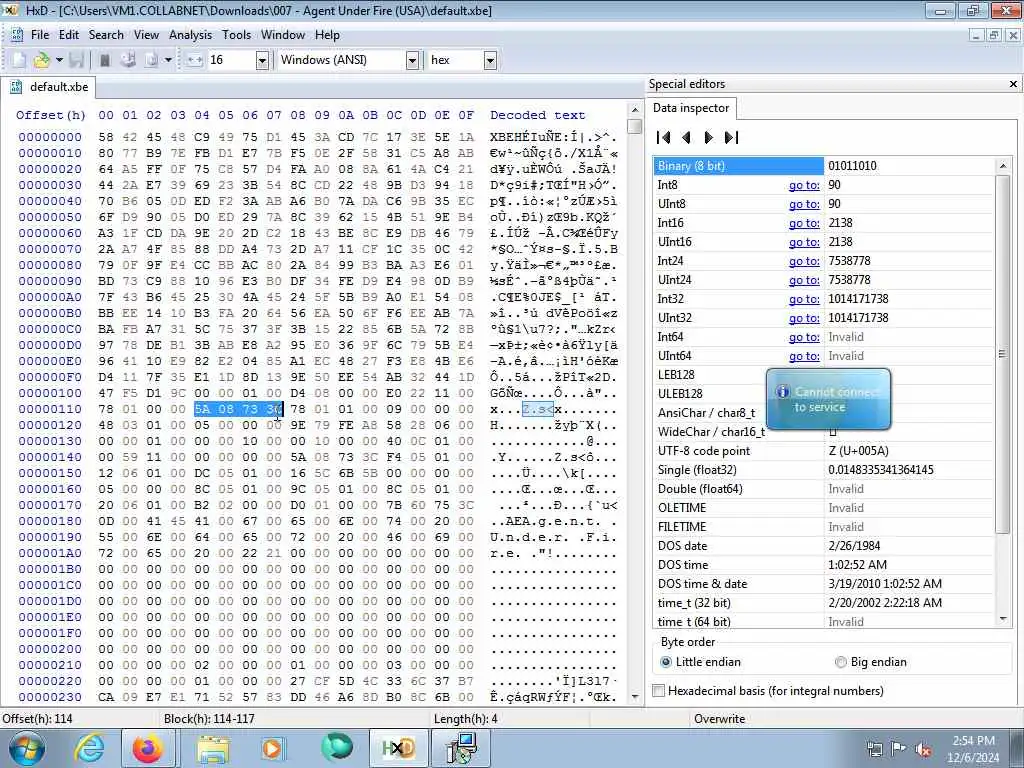
Task: Expand the disk image dropdown arrow
Action: click(168, 60)
